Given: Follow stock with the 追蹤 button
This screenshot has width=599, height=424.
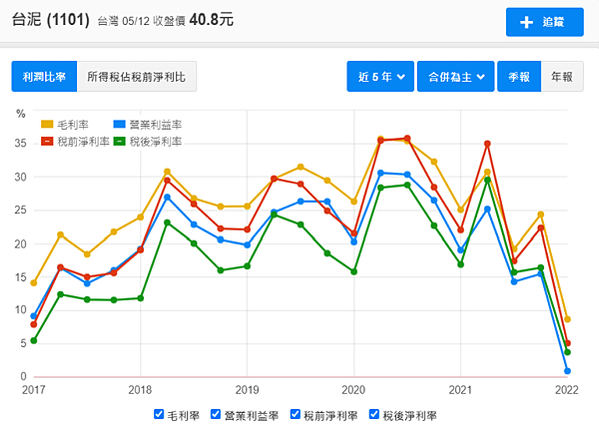Looking at the screenshot, I should [x=545, y=22].
